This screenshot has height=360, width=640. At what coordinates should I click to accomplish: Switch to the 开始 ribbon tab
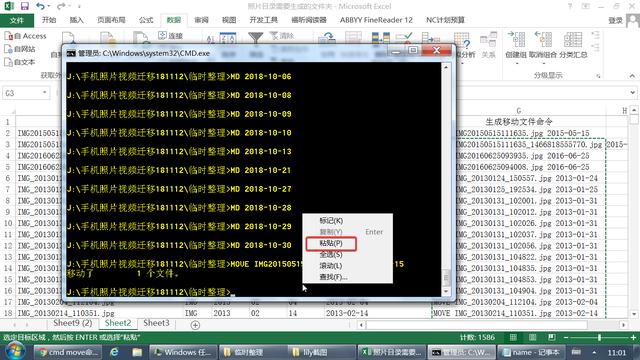click(x=49, y=20)
